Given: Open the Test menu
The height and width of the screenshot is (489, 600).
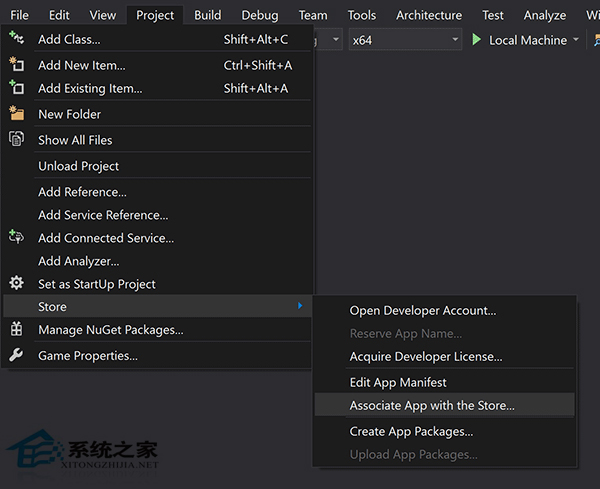Looking at the screenshot, I should [x=493, y=15].
